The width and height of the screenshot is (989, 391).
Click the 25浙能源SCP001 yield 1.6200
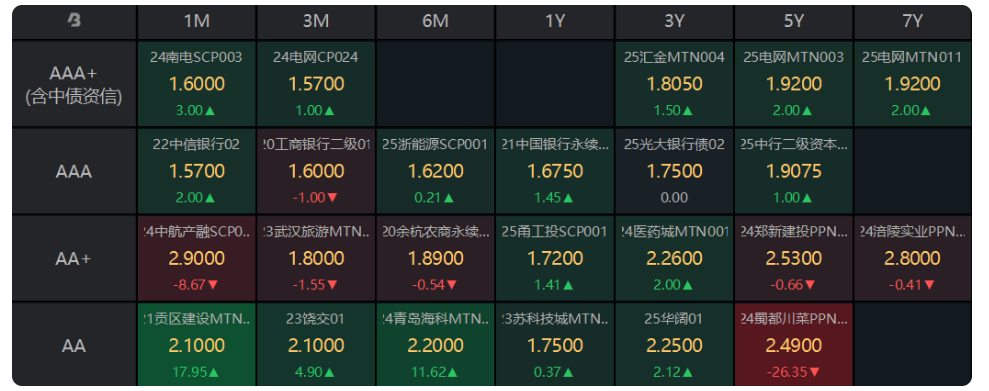(x=435, y=171)
